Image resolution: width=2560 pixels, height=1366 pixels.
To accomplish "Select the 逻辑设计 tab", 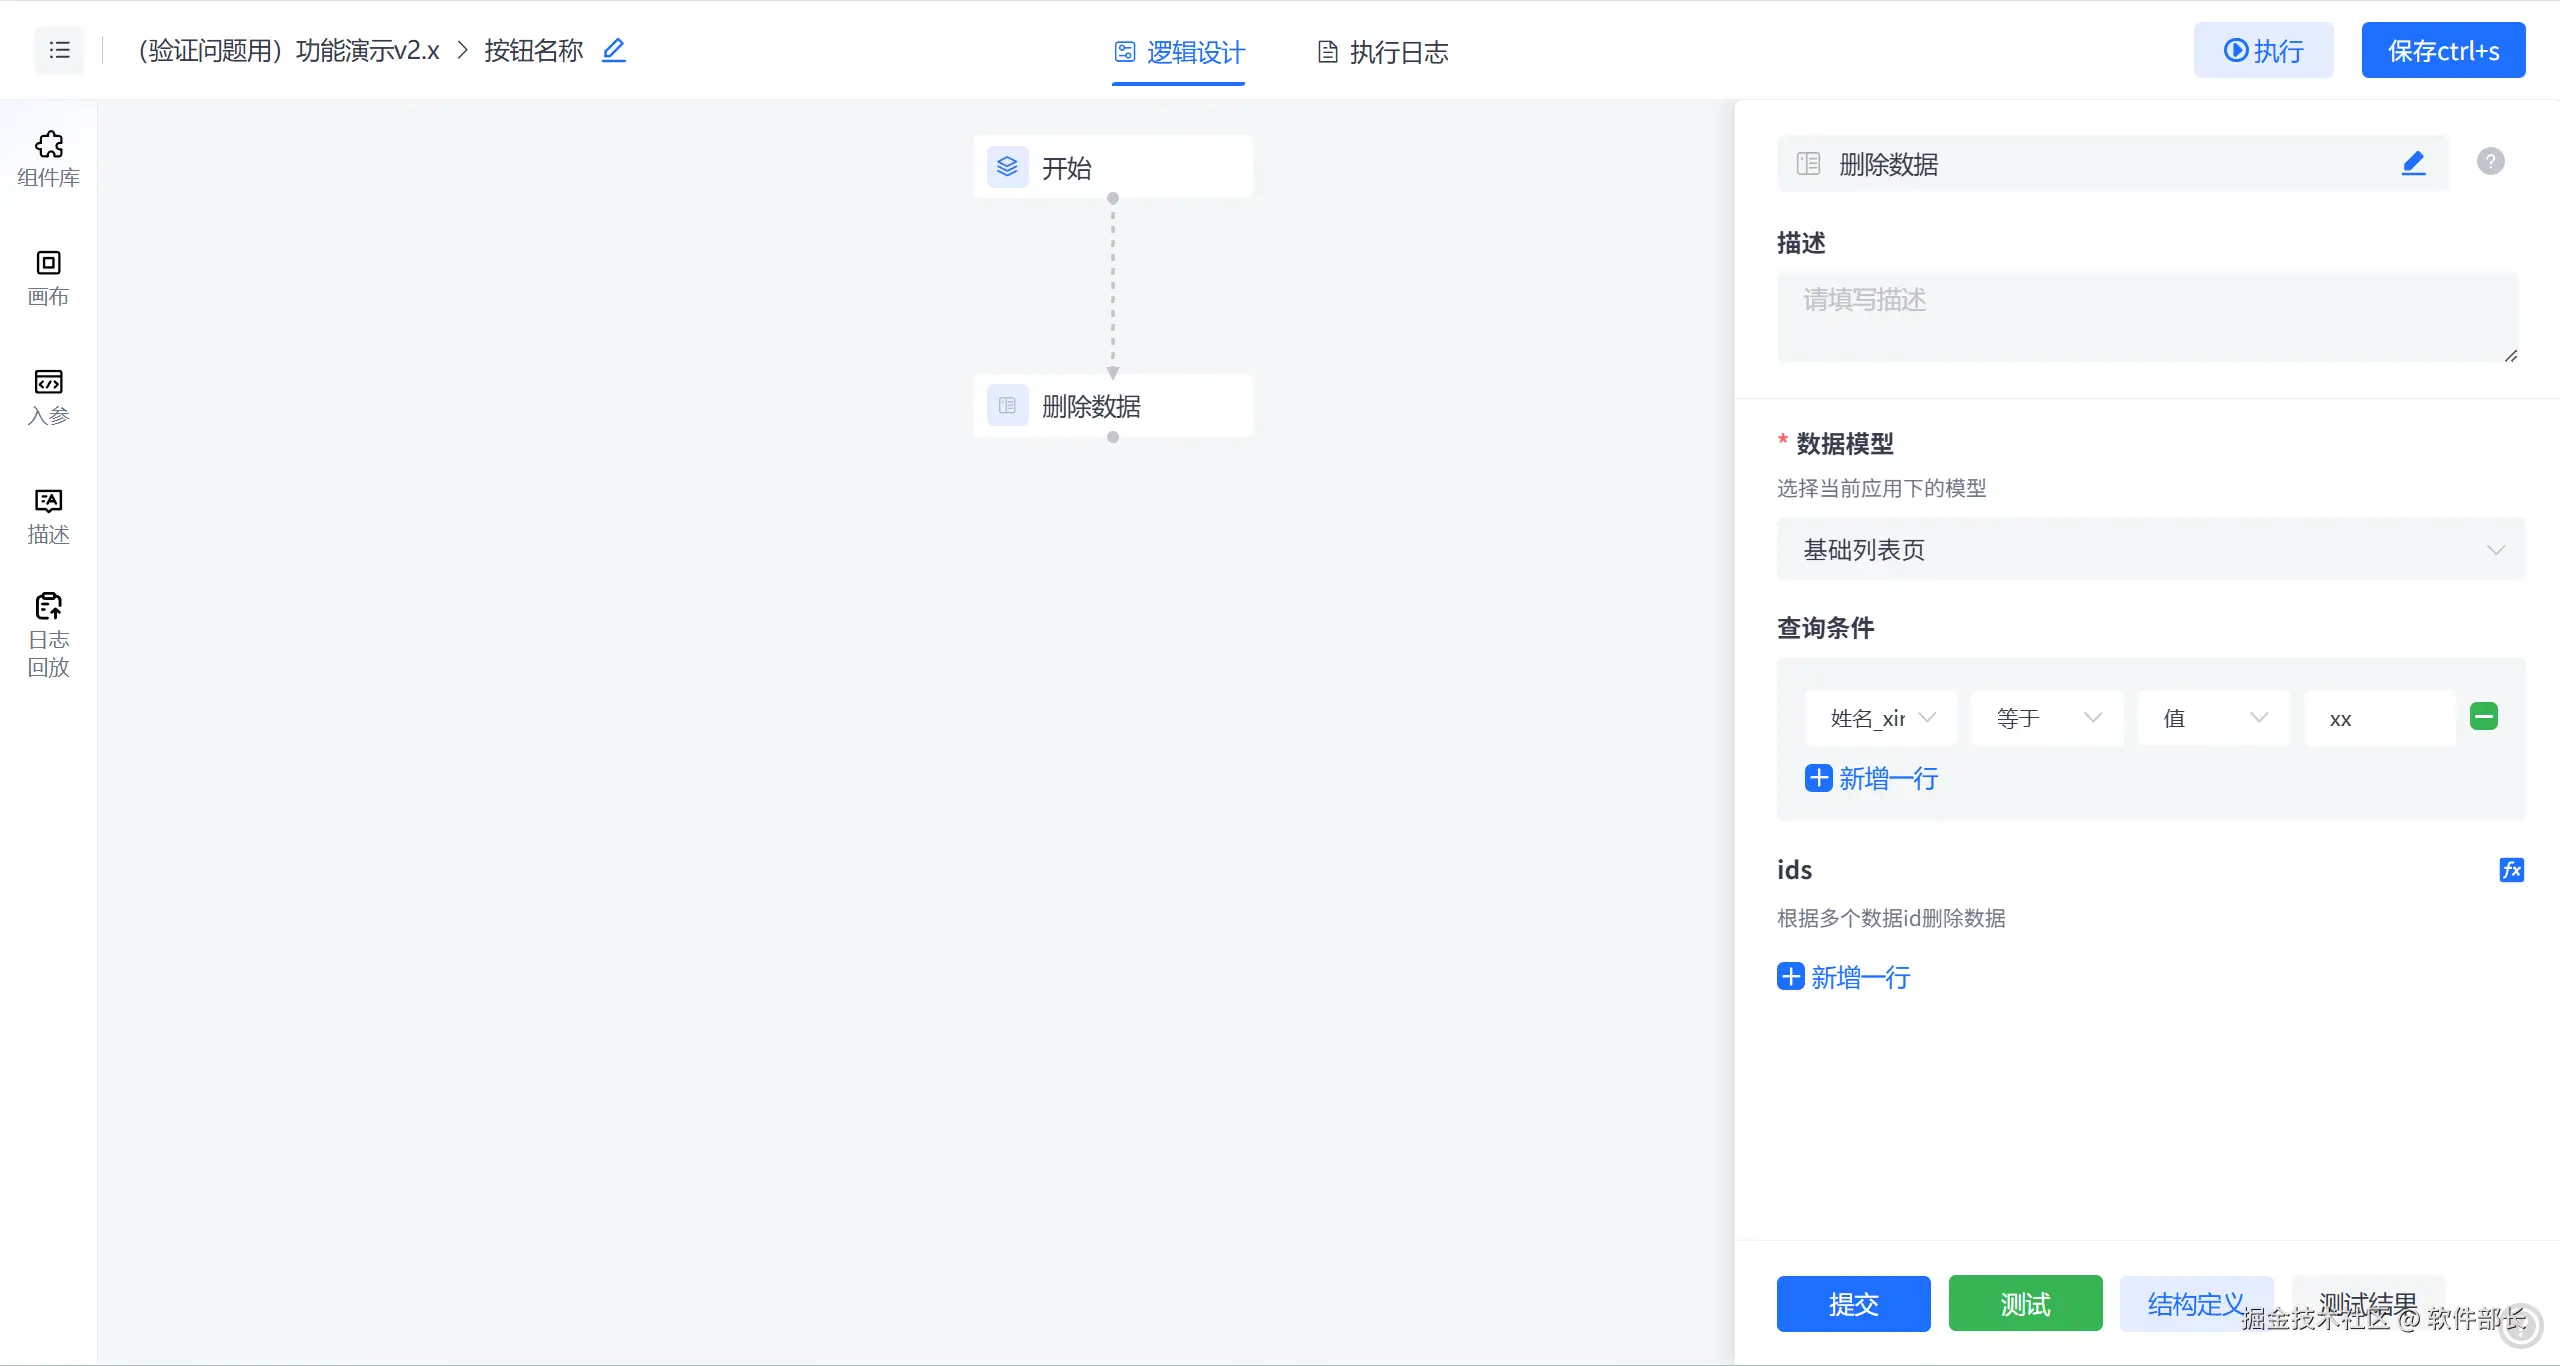I will [1179, 52].
